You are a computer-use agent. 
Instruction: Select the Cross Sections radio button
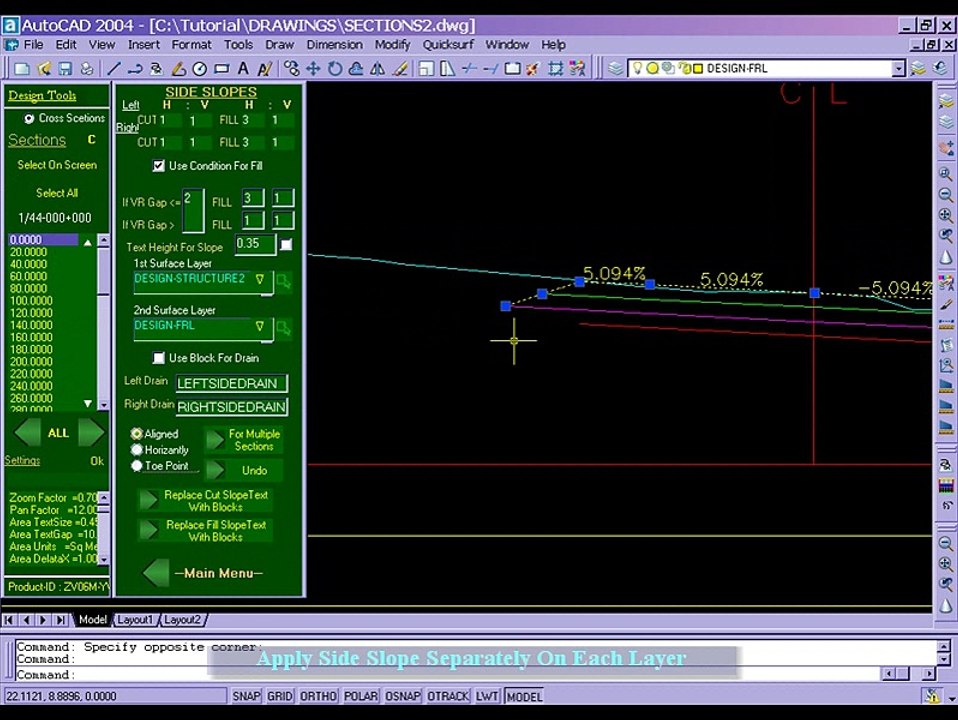[x=29, y=119]
